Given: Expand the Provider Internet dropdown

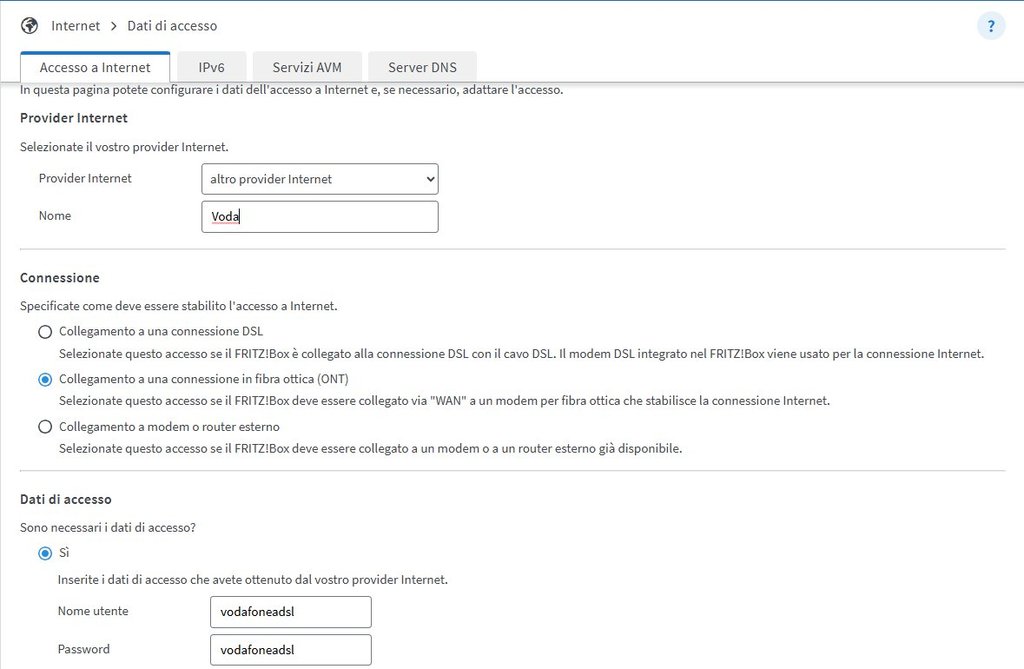Looking at the screenshot, I should tap(319, 179).
